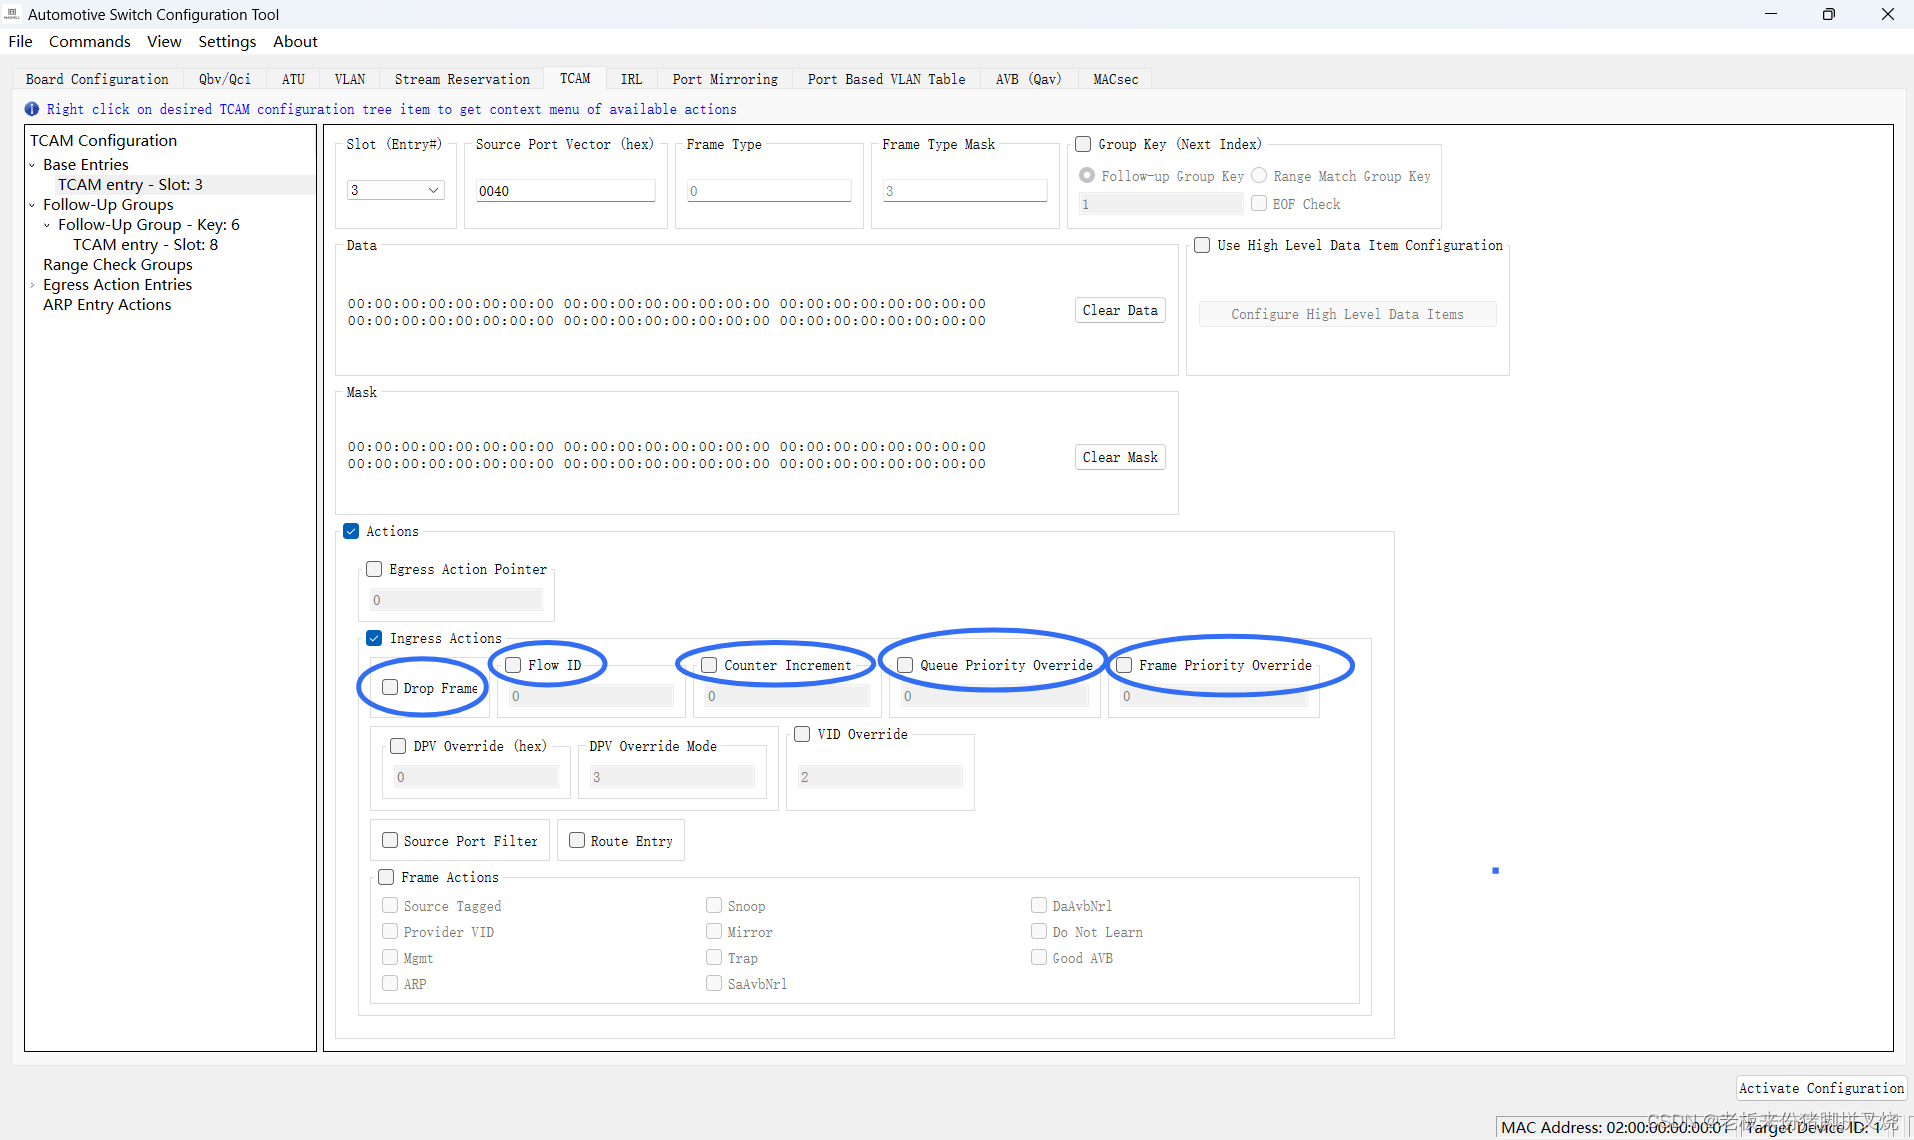Enable the Frame Actions checkbox
This screenshot has height=1140, width=1914.
pos(386,877)
